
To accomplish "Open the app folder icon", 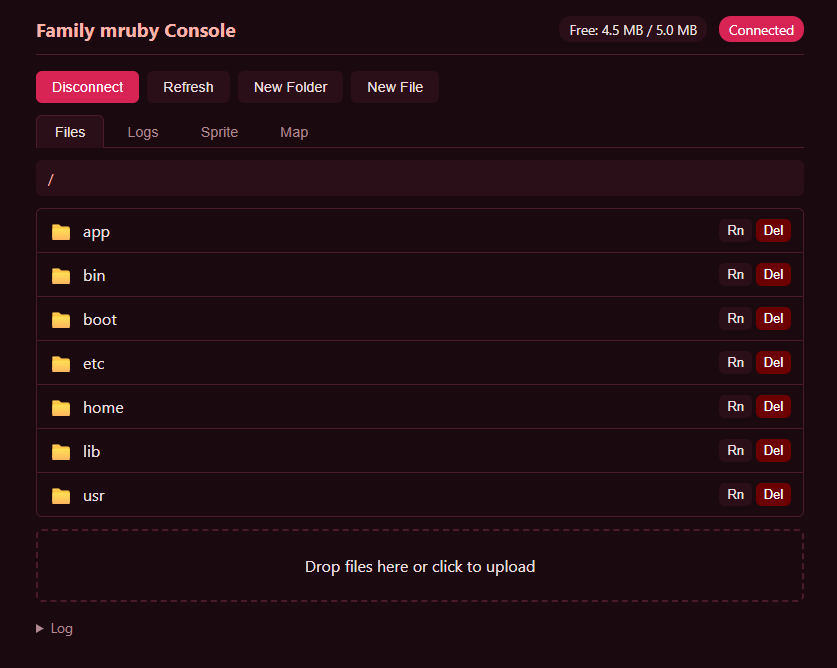I will pyautogui.click(x=61, y=232).
